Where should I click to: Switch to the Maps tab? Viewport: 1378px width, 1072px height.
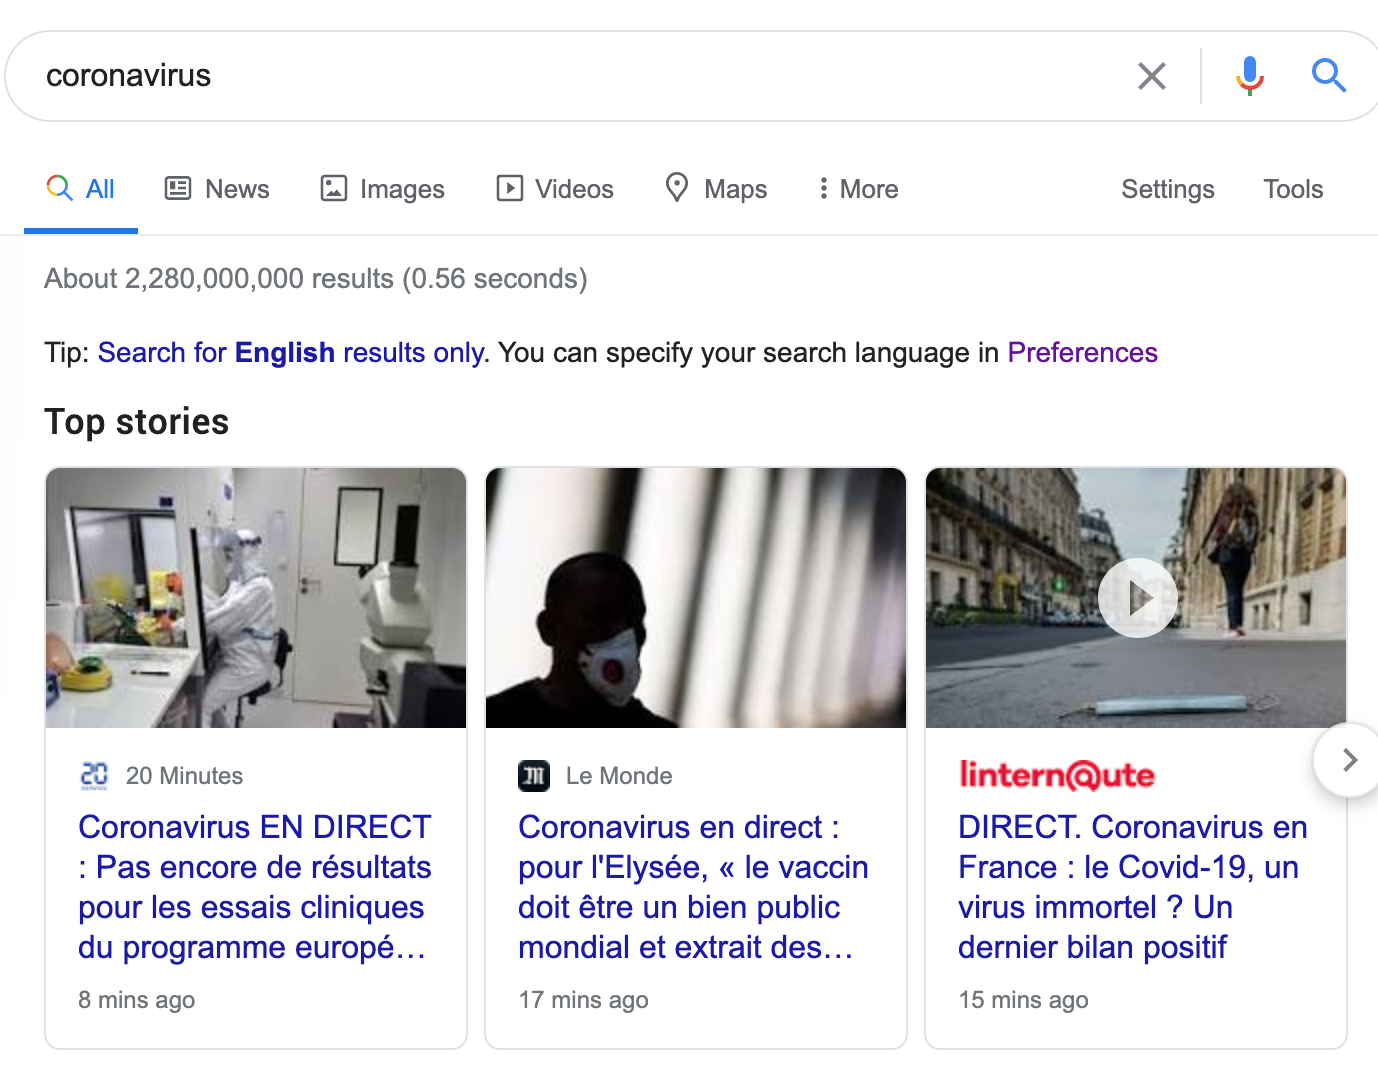click(x=716, y=189)
